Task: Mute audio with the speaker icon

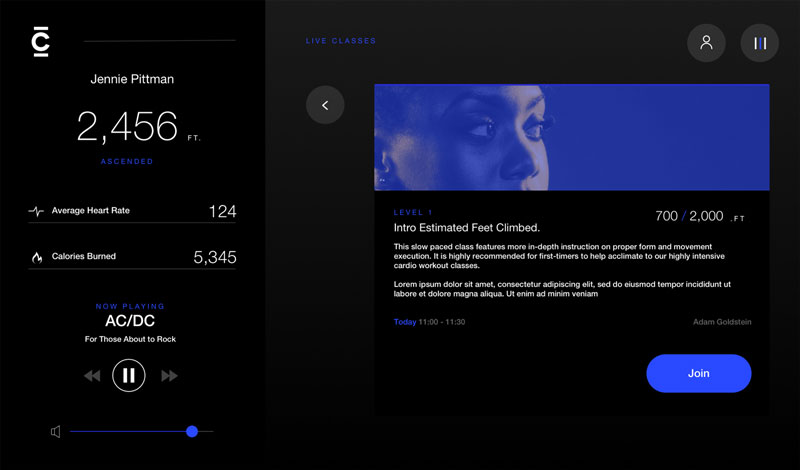Action: (x=55, y=432)
